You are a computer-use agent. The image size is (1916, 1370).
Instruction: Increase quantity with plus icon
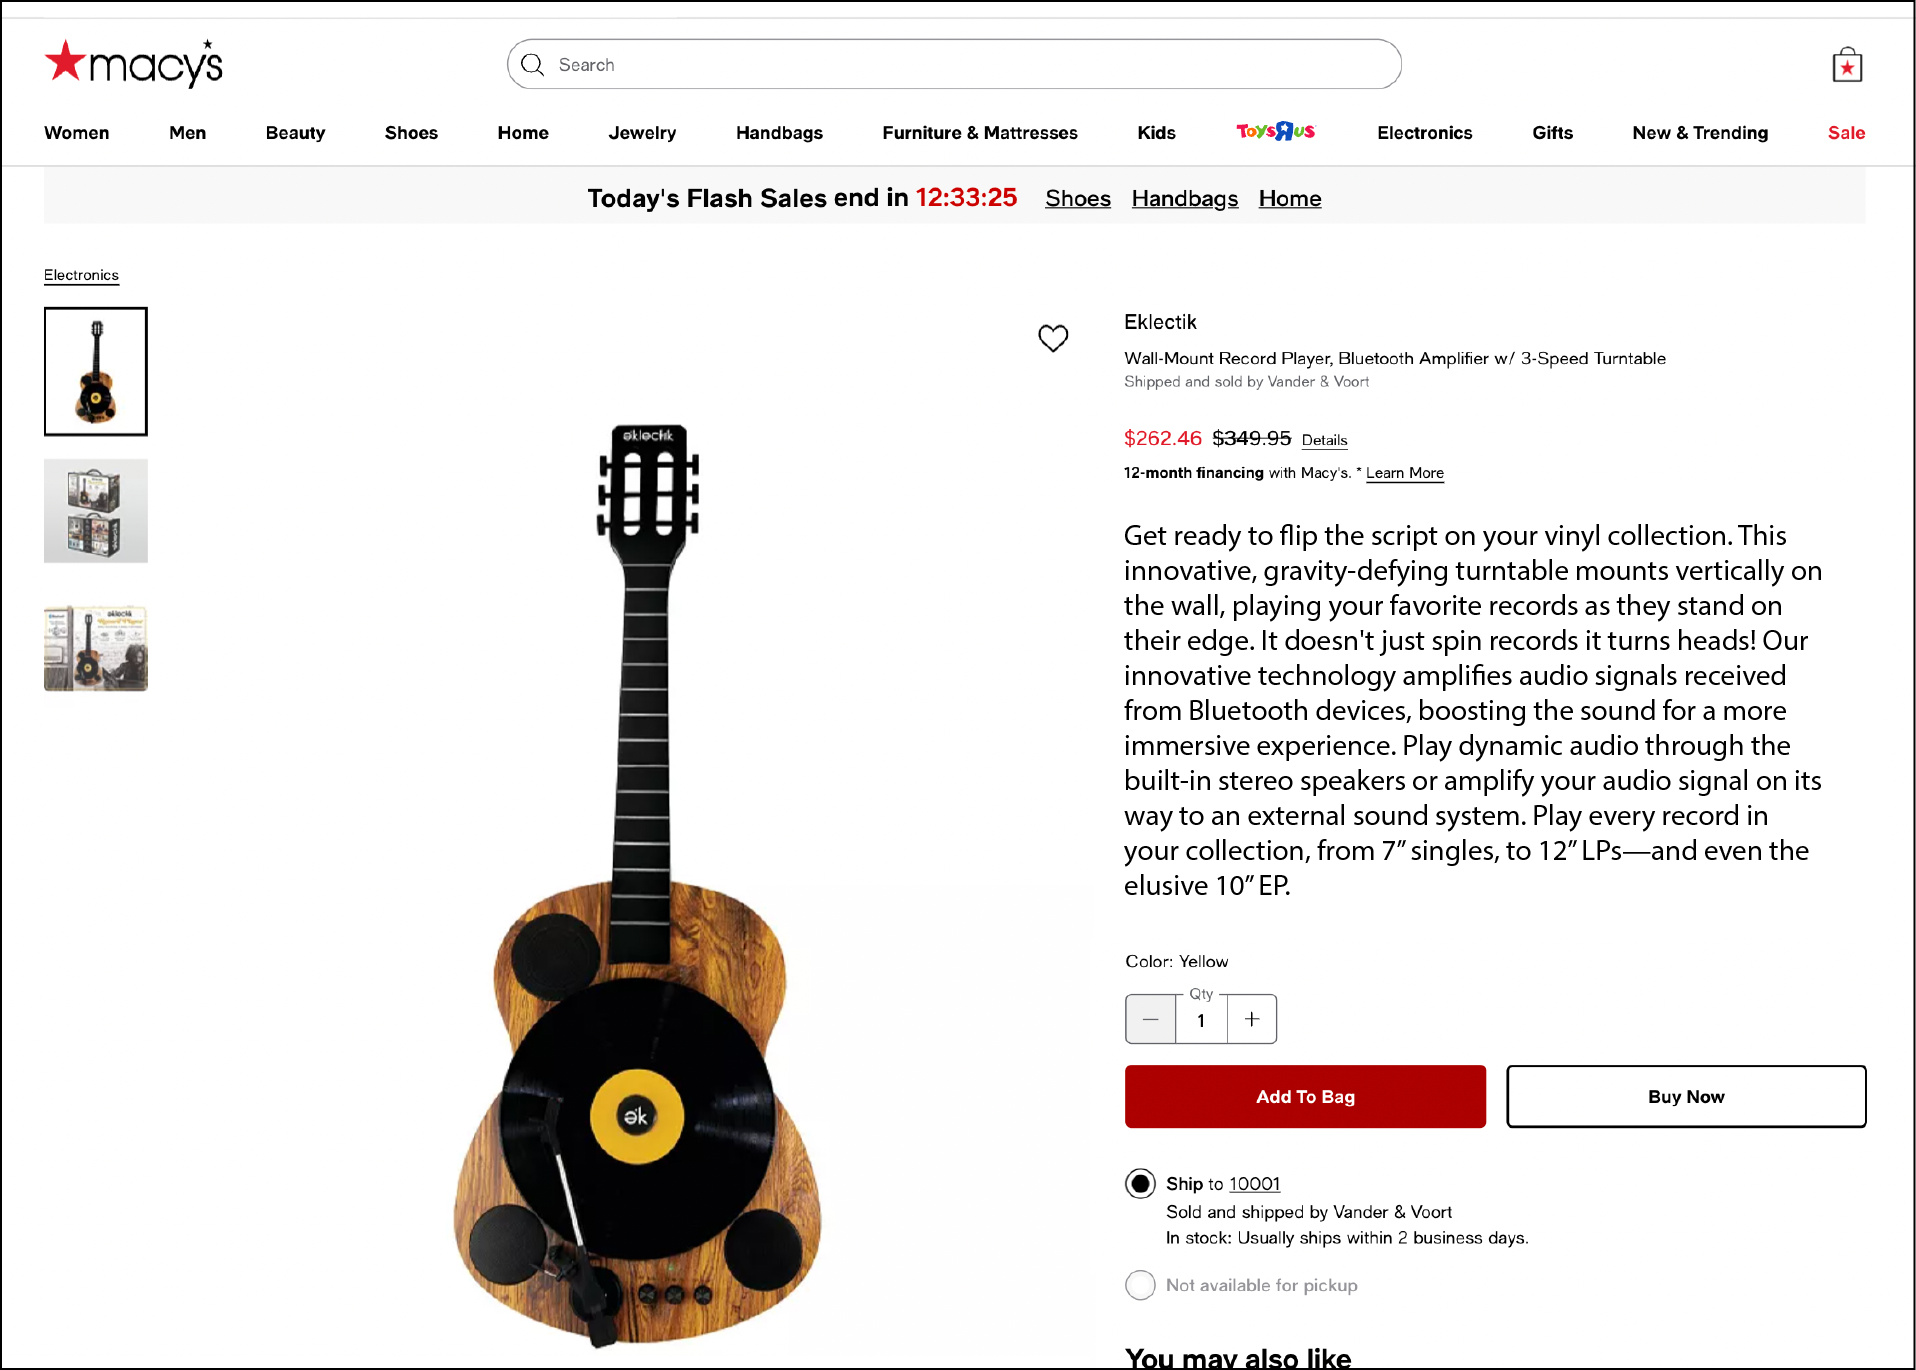1251,1019
